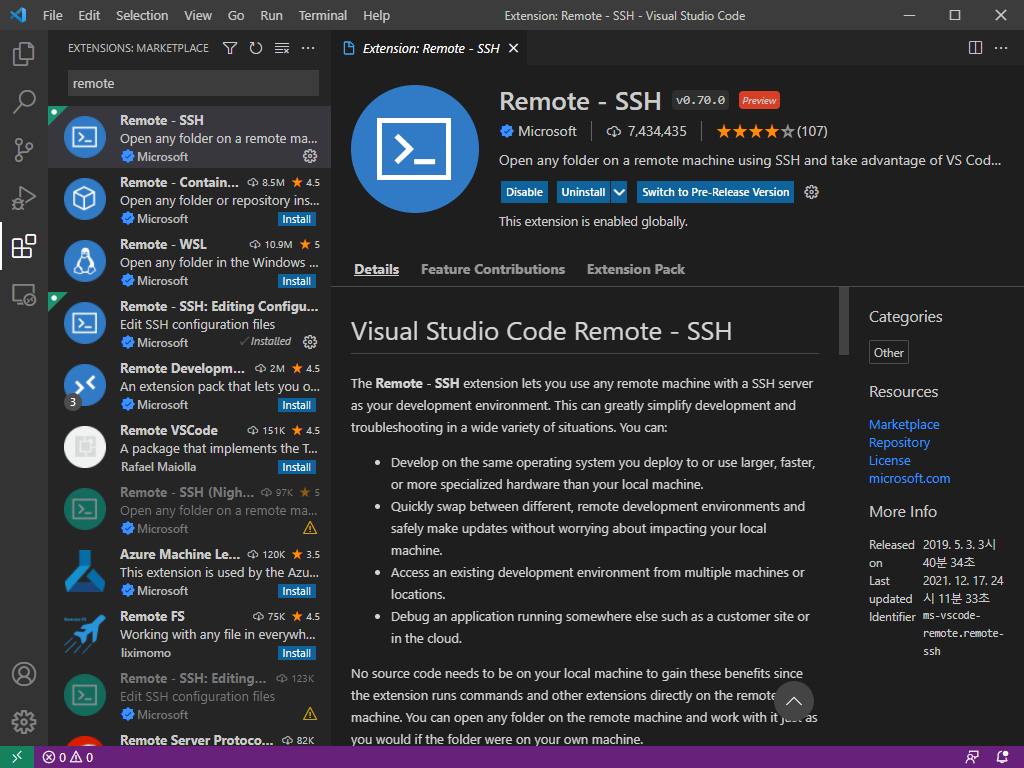The height and width of the screenshot is (768, 1024).
Task: Open Run and Debug view
Action: click(x=24, y=199)
